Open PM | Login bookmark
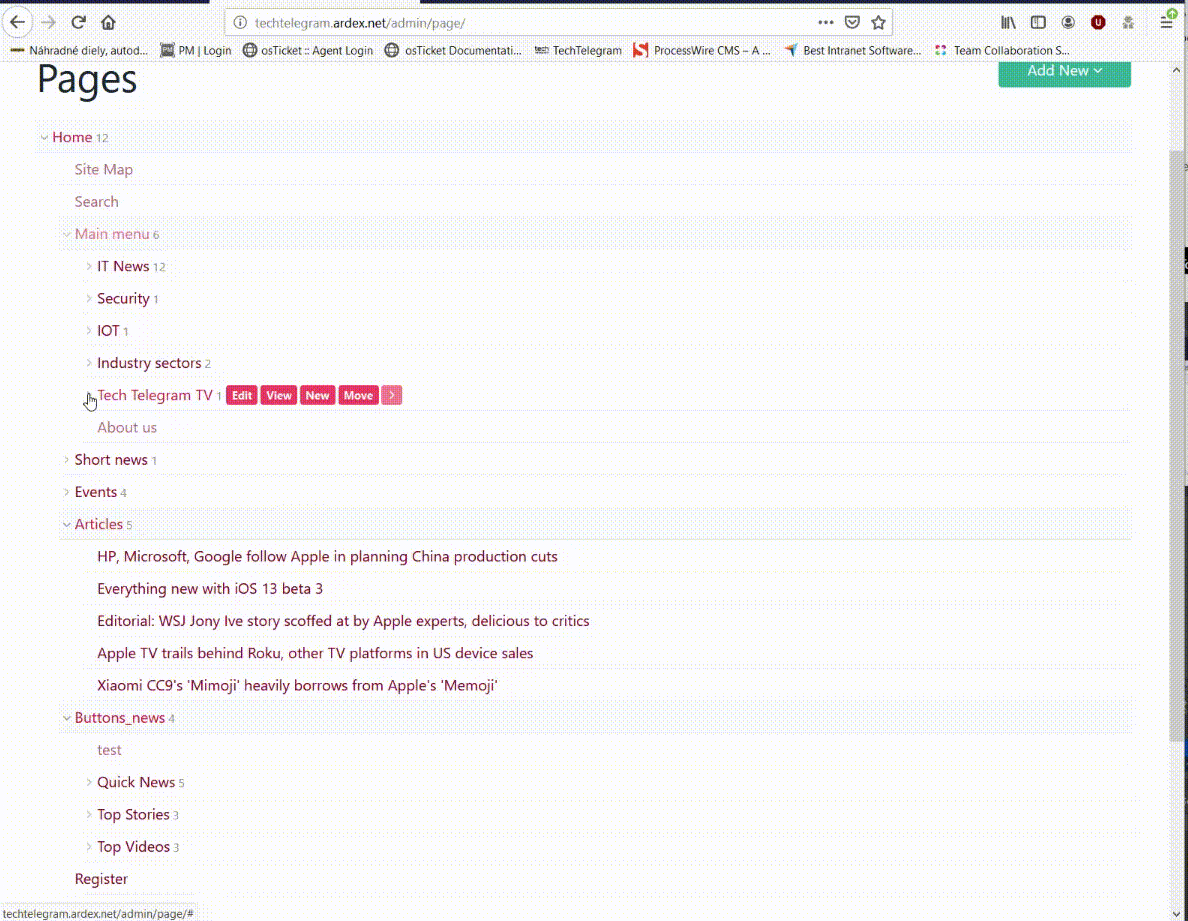1188x921 pixels. point(195,50)
